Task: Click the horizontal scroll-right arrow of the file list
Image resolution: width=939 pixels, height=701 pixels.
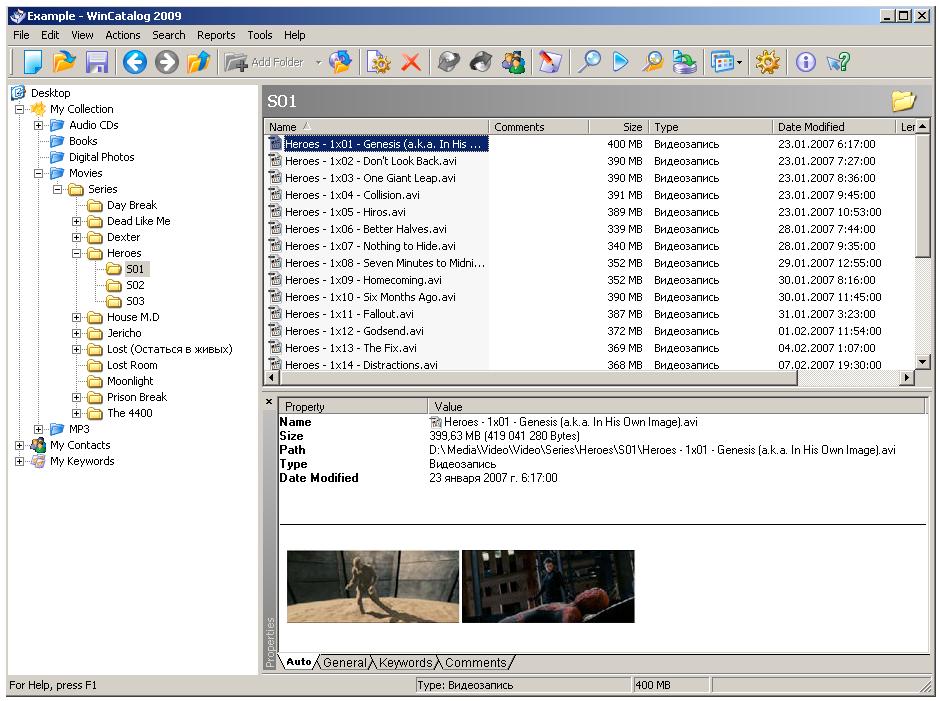Action: tap(907, 378)
